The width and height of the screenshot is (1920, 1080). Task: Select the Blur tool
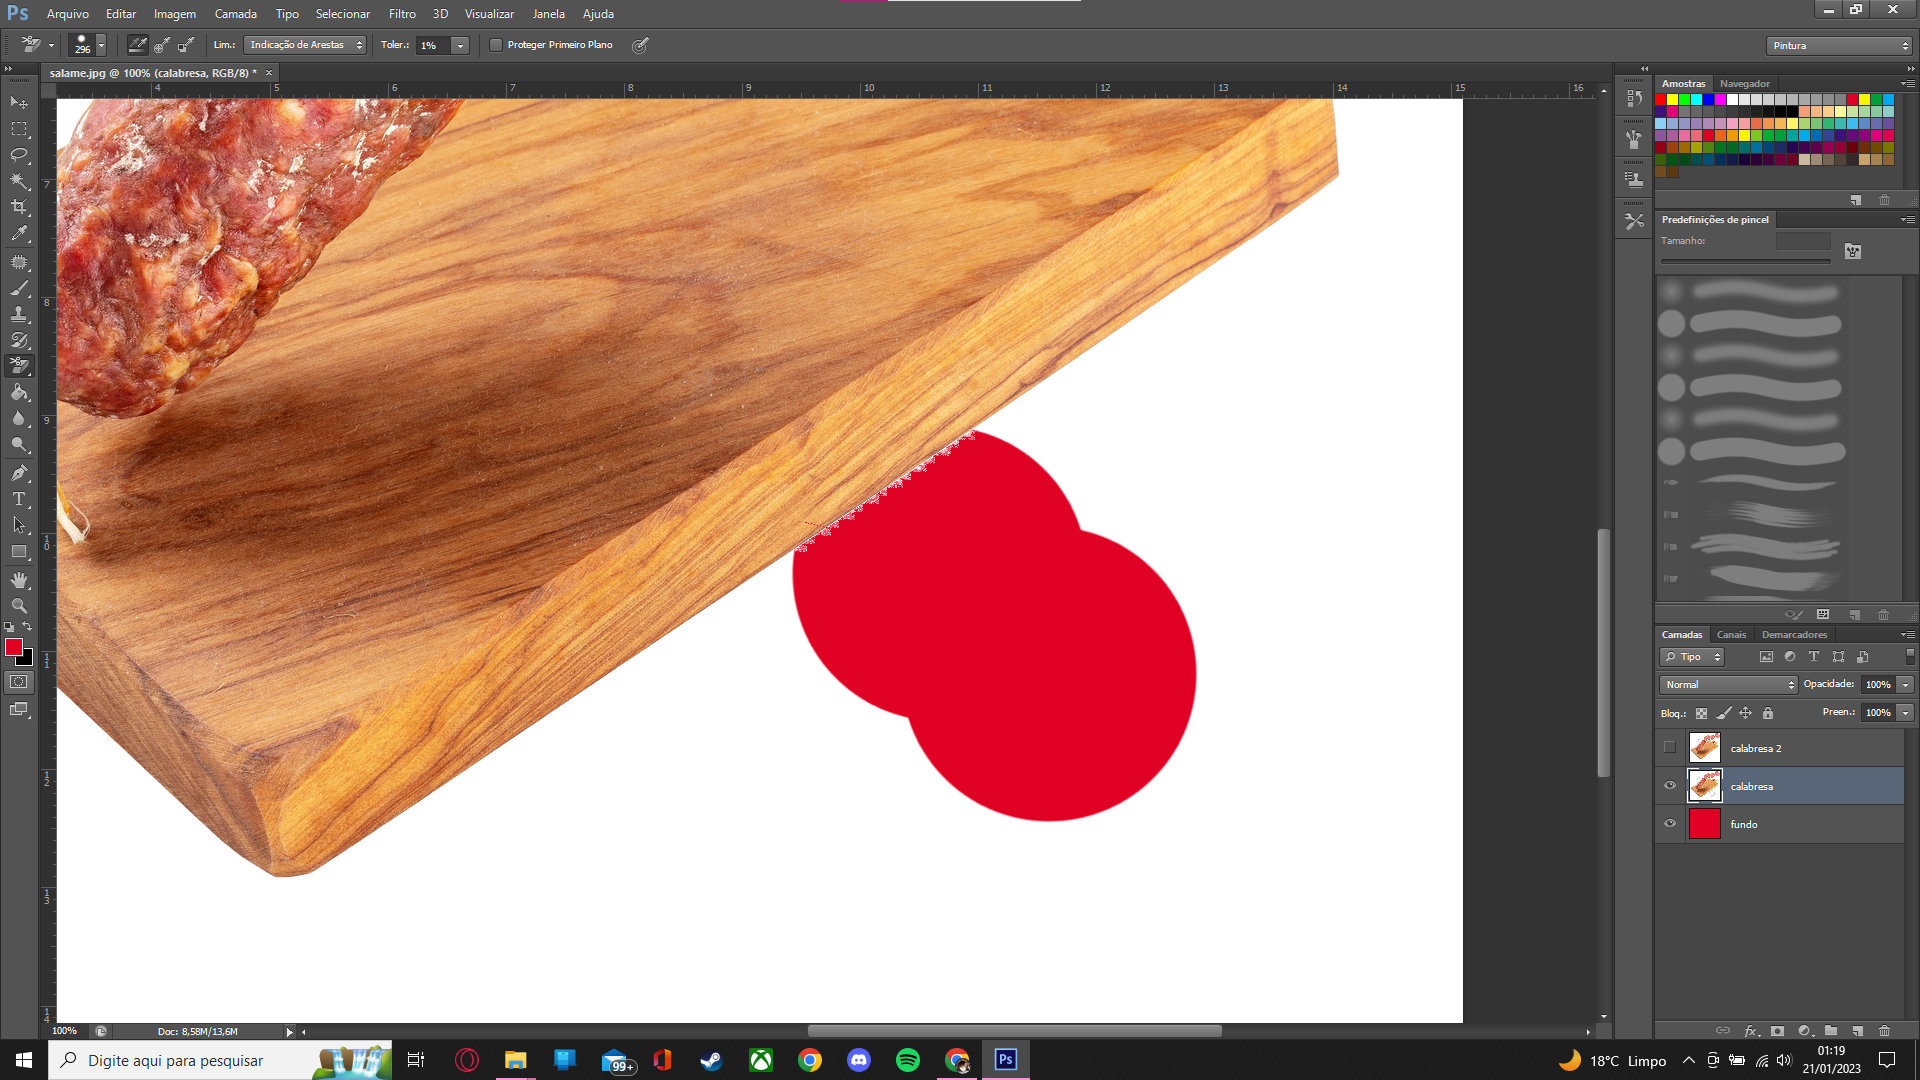pyautogui.click(x=19, y=418)
